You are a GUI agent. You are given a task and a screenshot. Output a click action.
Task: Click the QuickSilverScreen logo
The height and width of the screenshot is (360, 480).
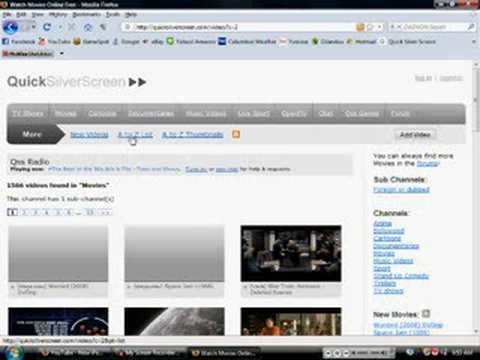pyautogui.click(x=77, y=82)
